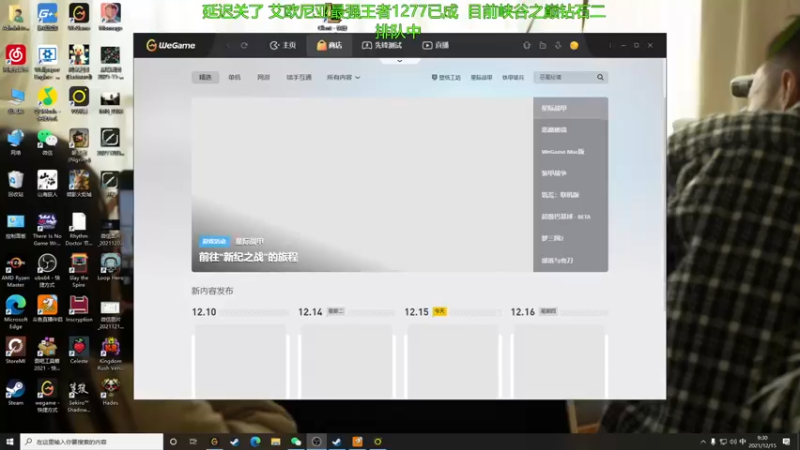Open the 所有内容 dropdown
The image size is (800, 450).
tap(343, 77)
